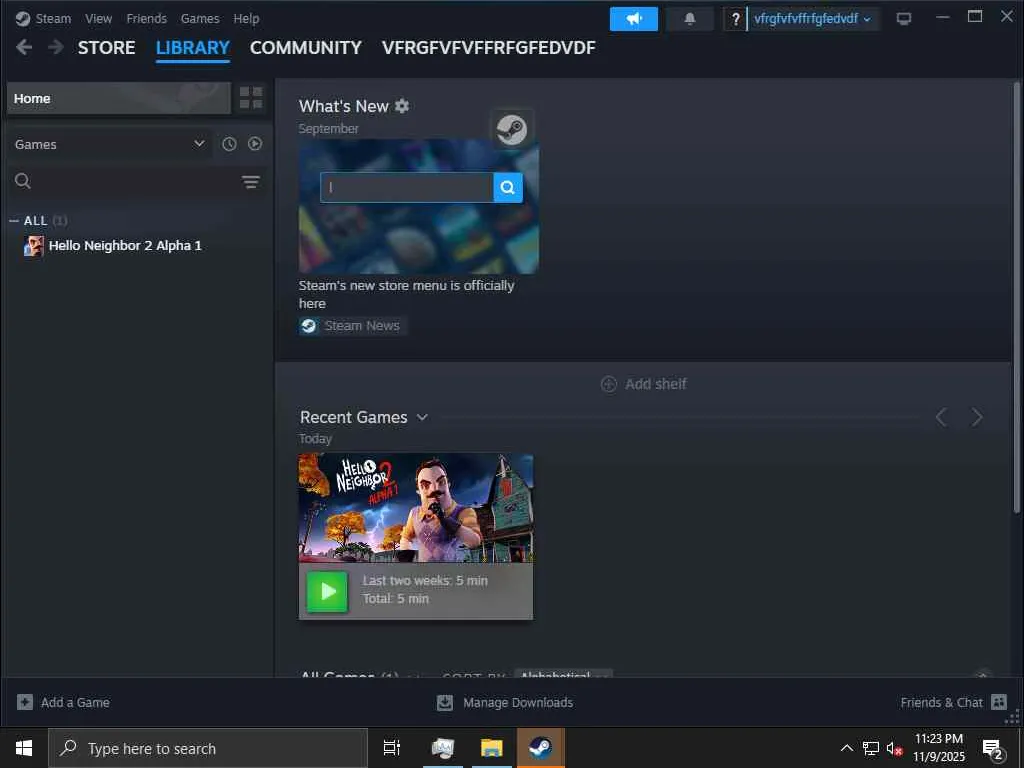The image size is (1024, 768).
Task: Click the plus icon beside Add shelf
Action: click(x=609, y=384)
